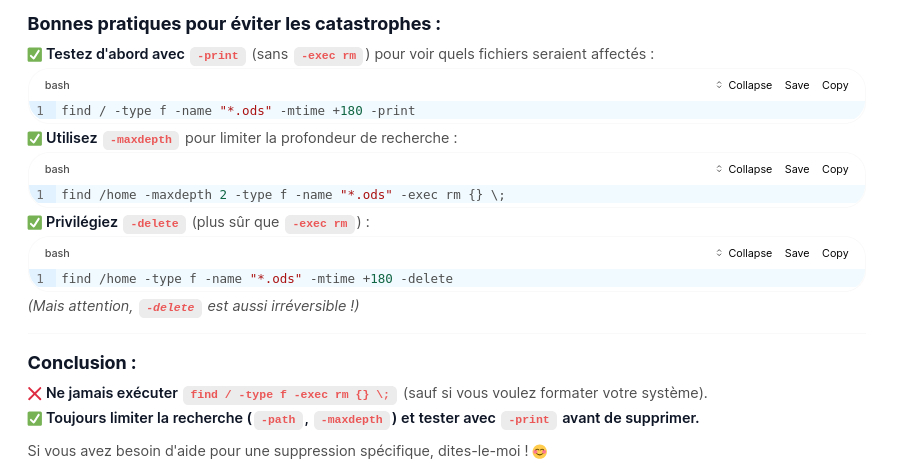
Task: Collapse the code block ending with -delete
Action: (744, 253)
